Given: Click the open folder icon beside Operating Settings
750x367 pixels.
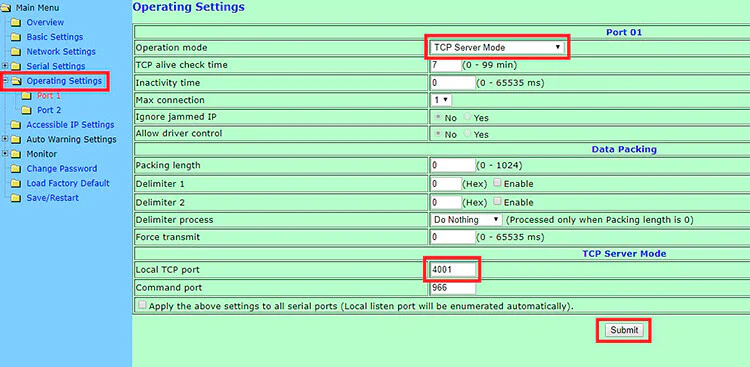Looking at the screenshot, I should [17, 81].
